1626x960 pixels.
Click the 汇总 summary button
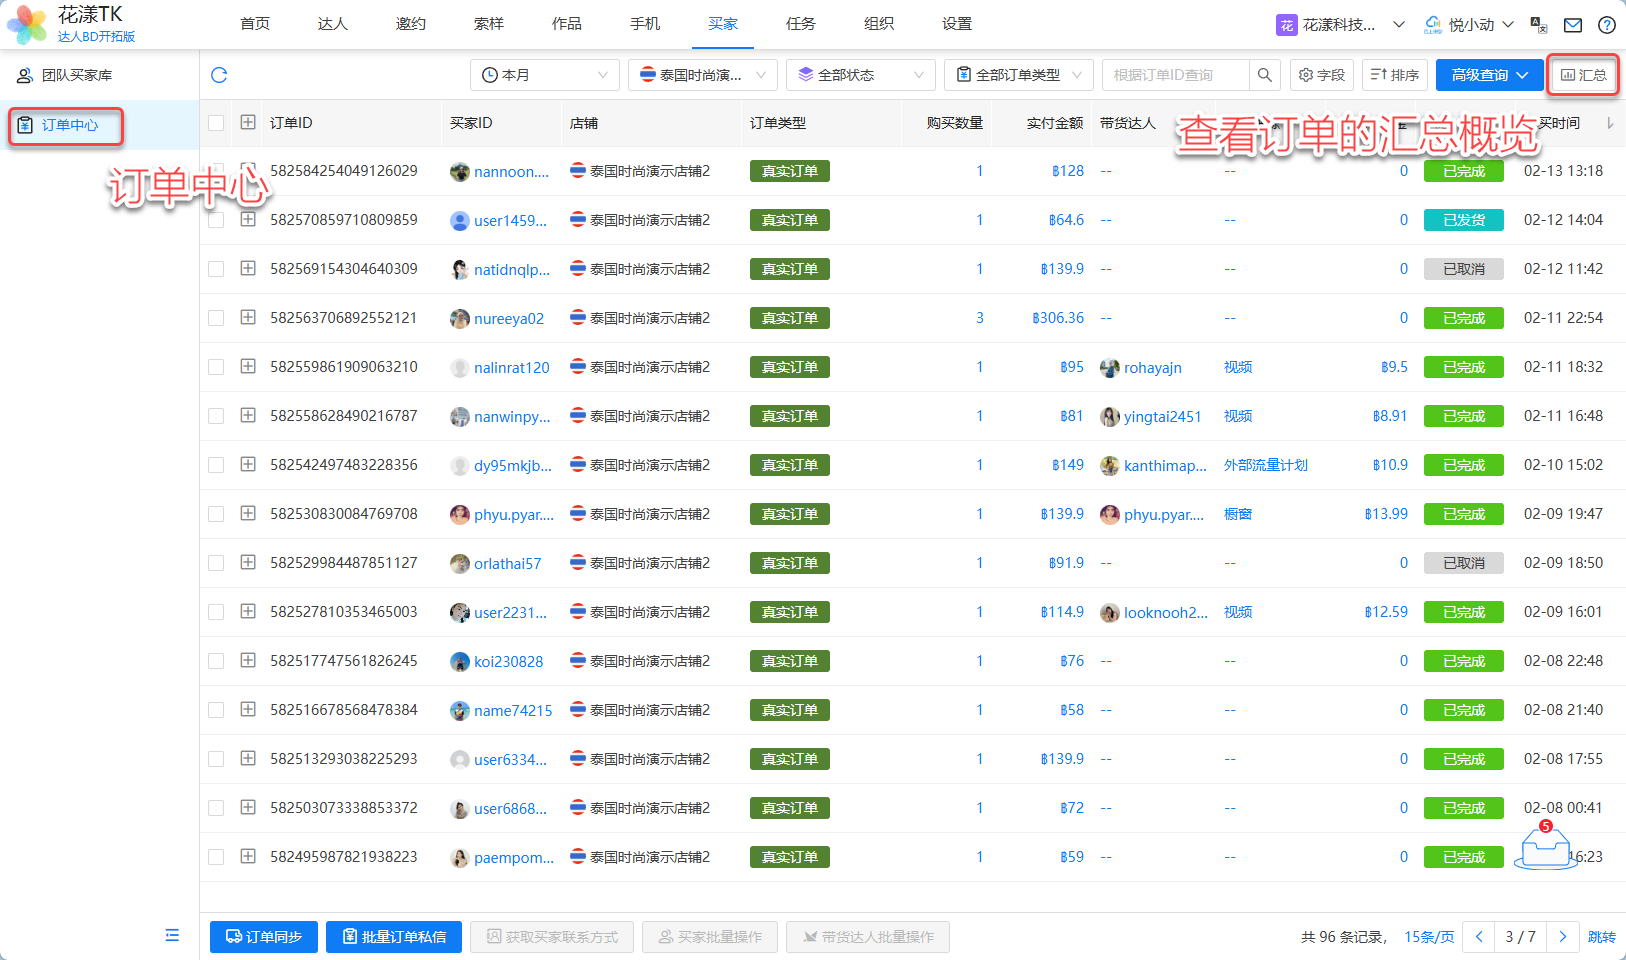coord(1583,75)
